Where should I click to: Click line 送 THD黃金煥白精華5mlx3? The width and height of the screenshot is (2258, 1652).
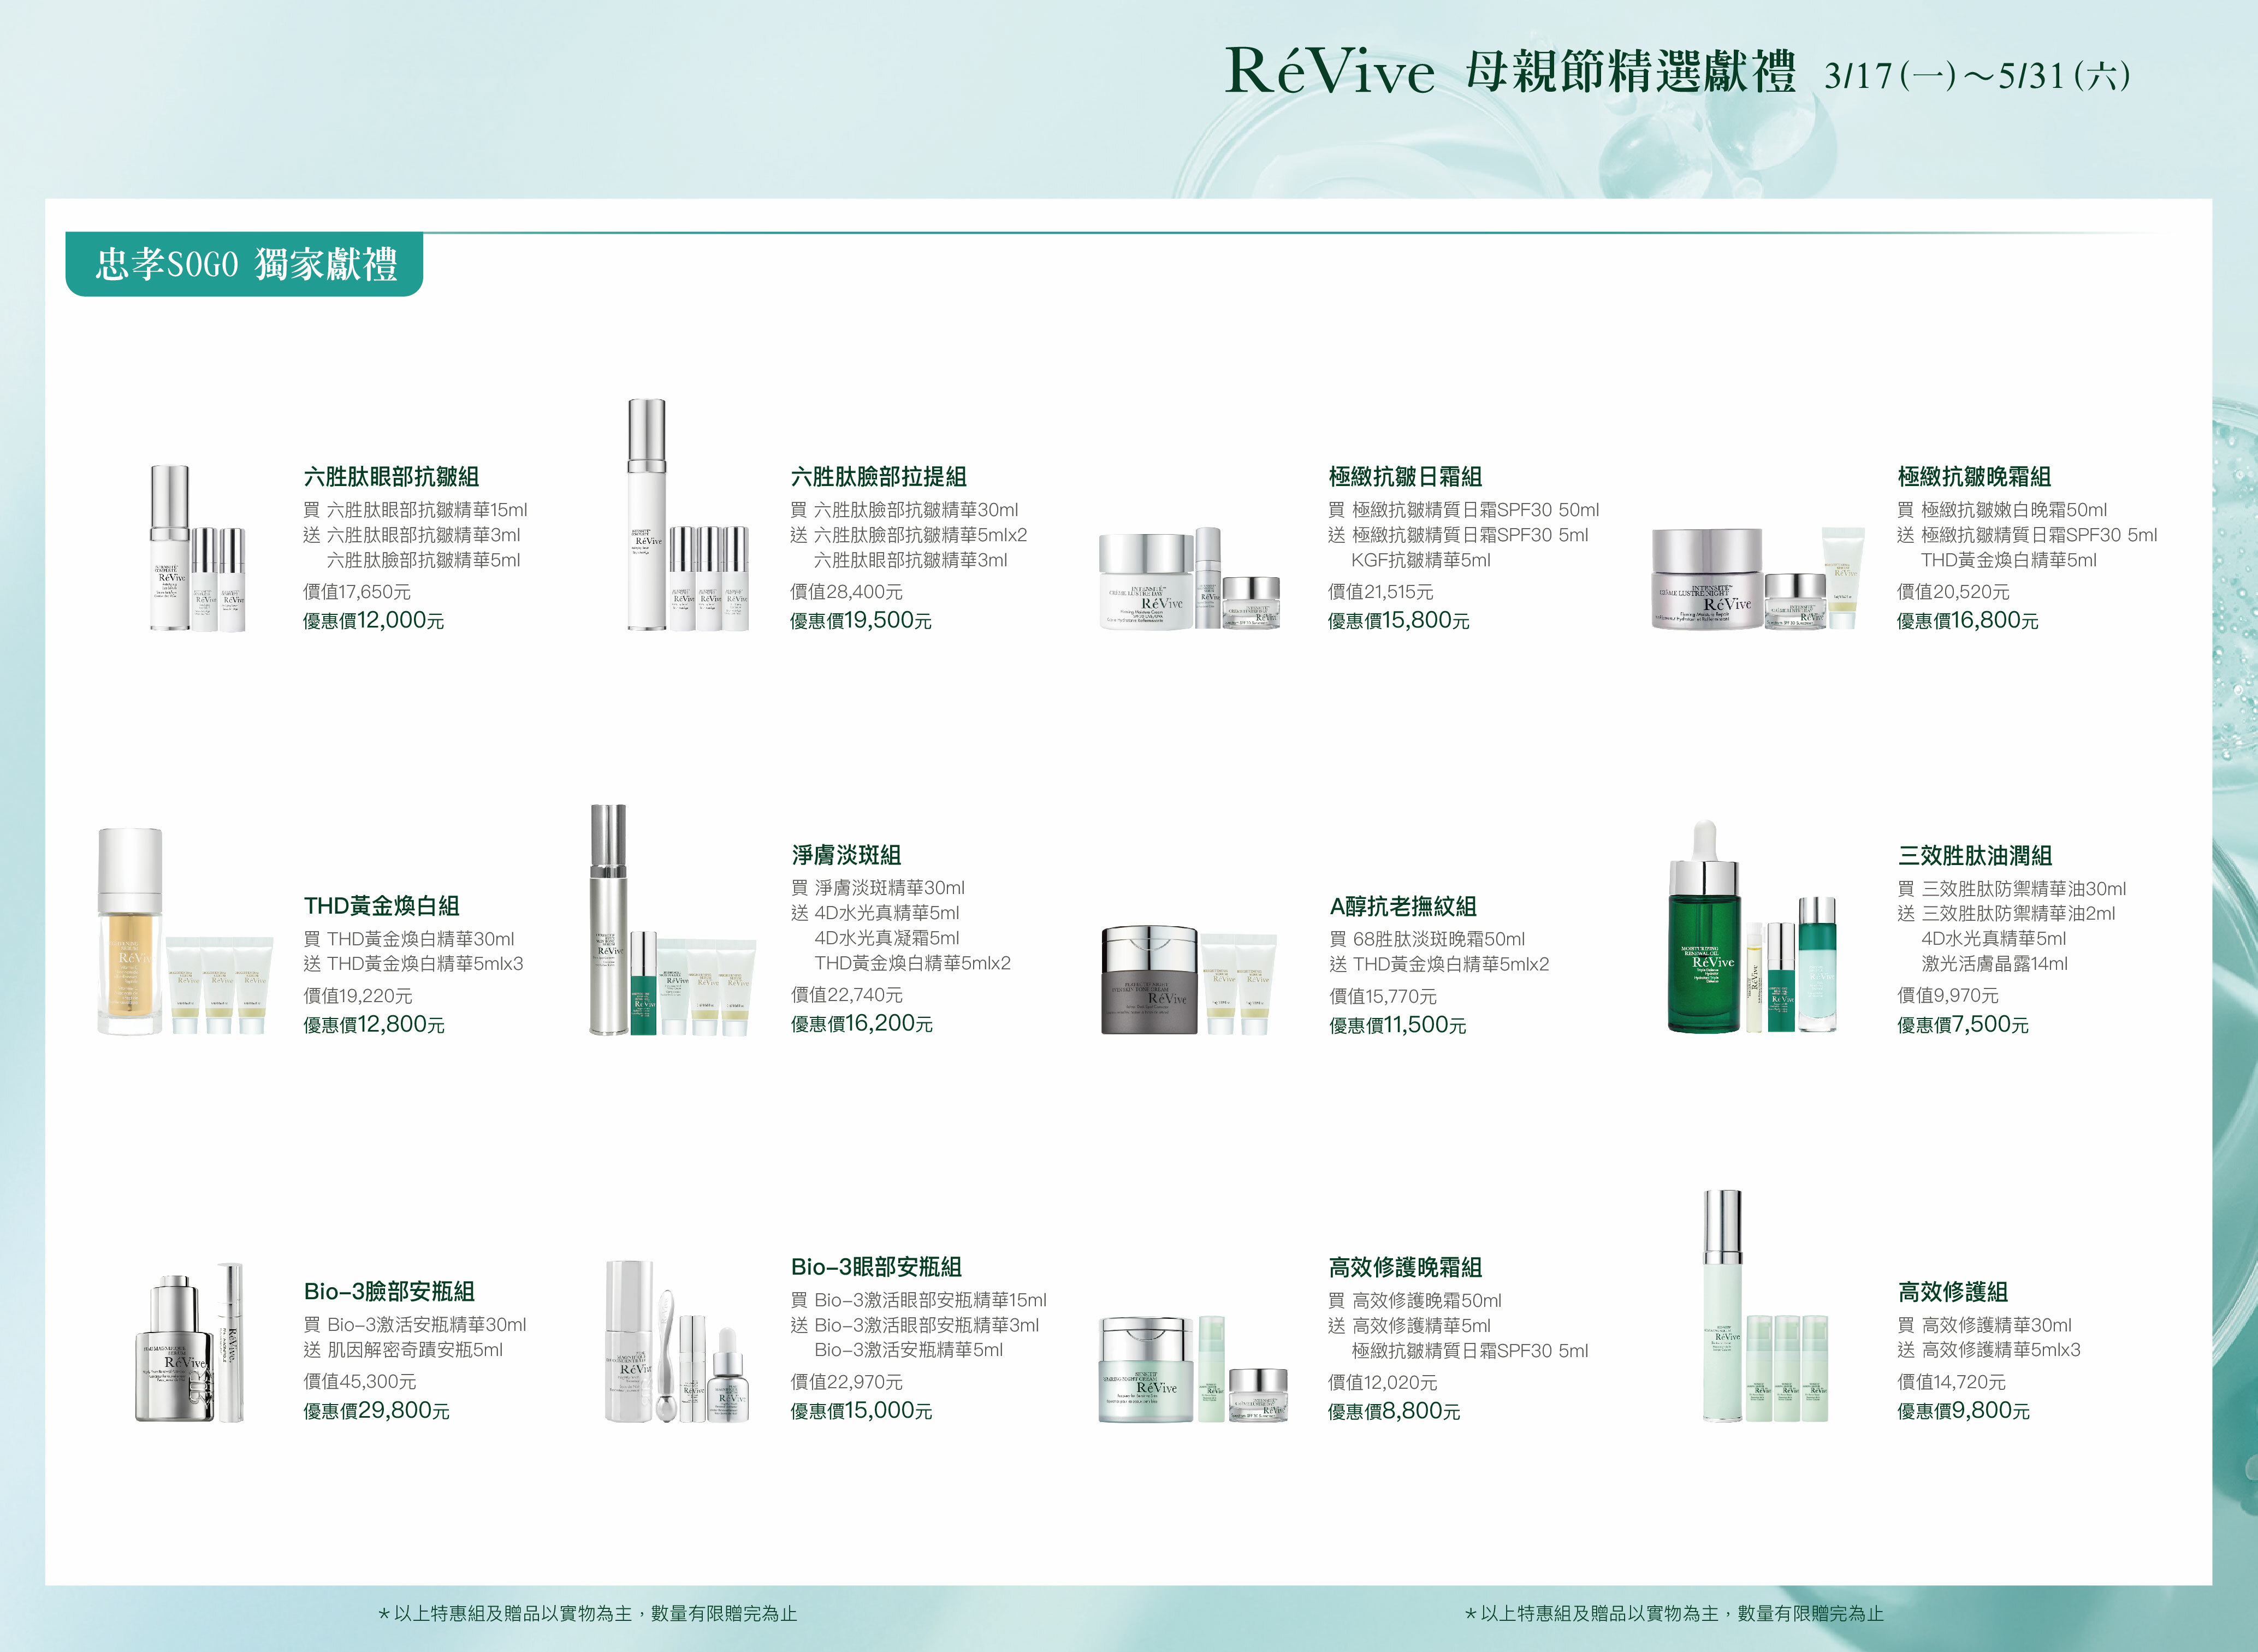pyautogui.click(x=413, y=964)
